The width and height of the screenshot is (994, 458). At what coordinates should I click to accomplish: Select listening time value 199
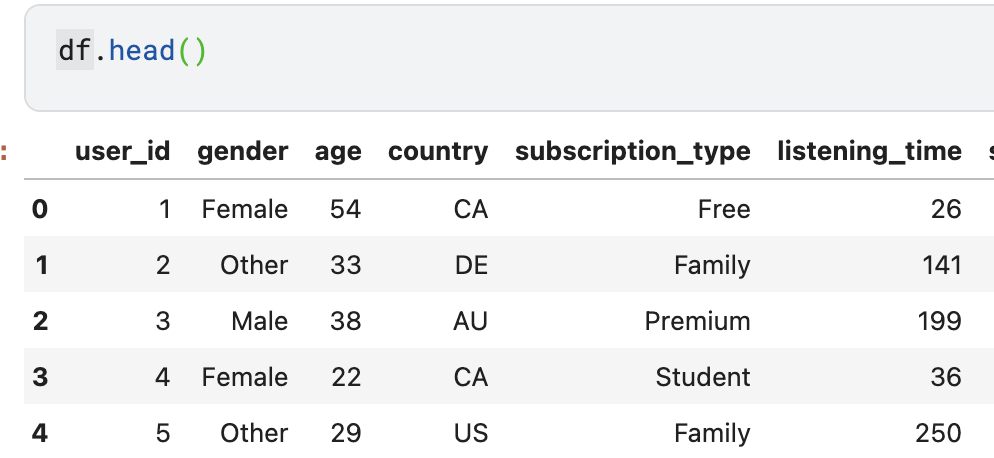point(938,321)
